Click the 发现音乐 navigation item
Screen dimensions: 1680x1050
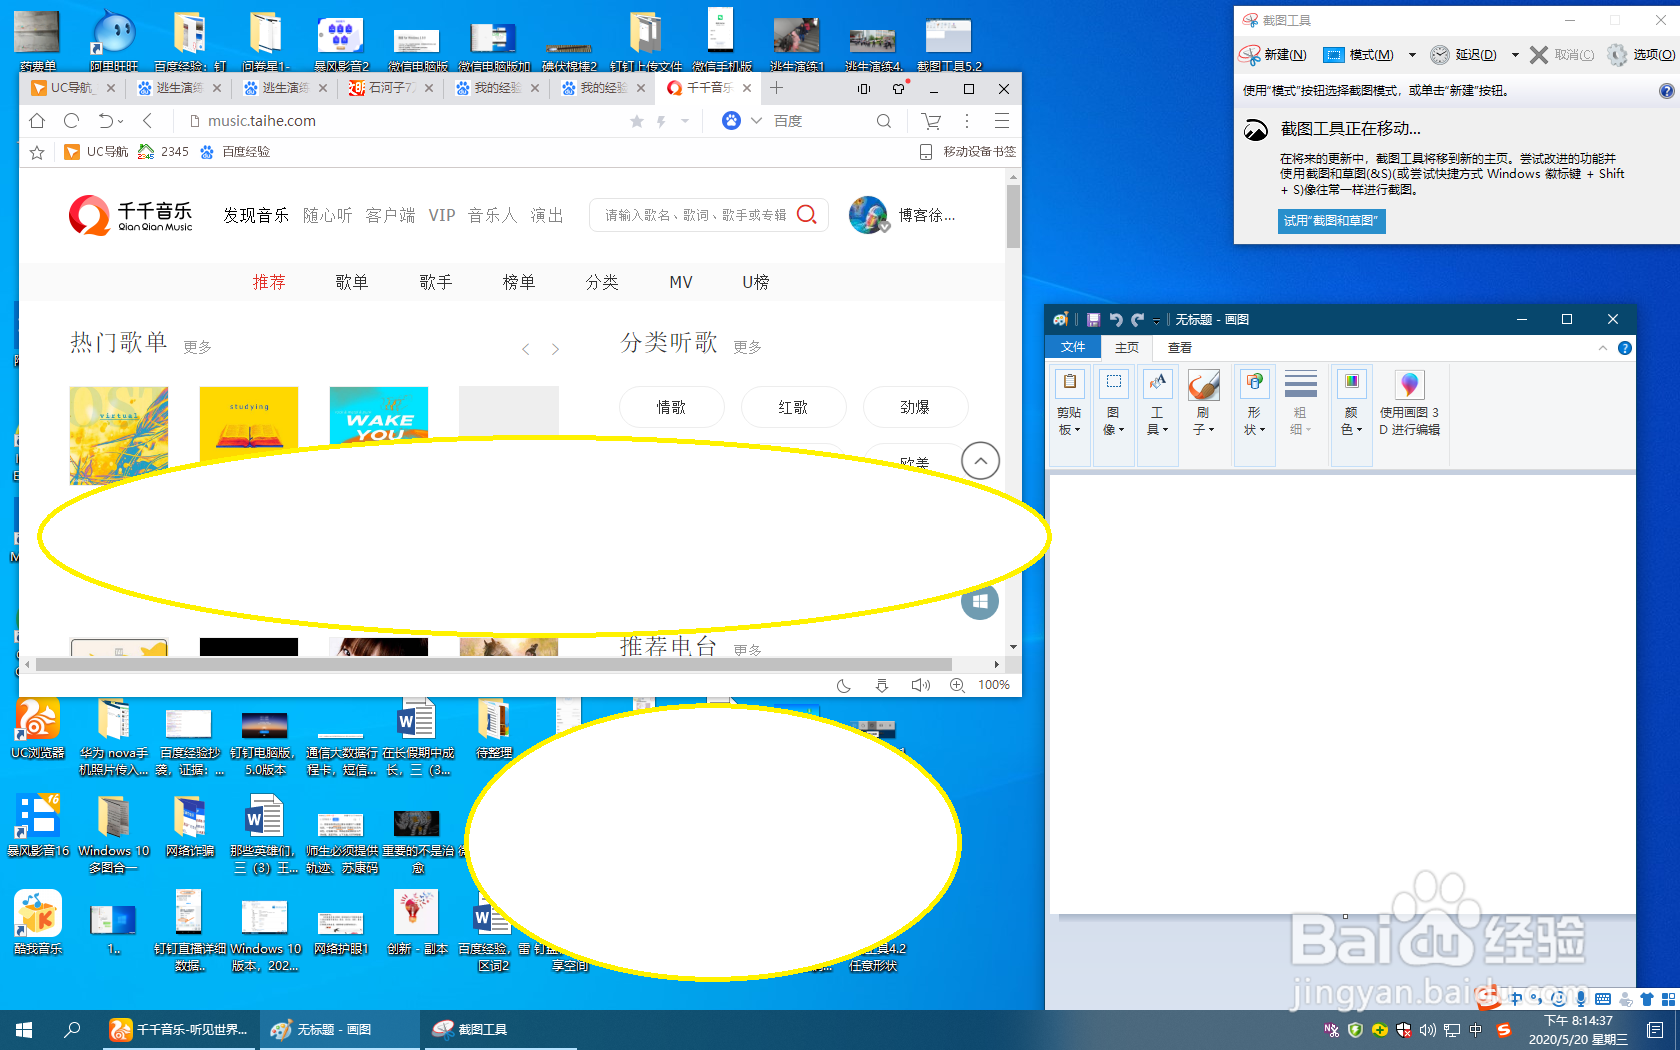pos(256,215)
